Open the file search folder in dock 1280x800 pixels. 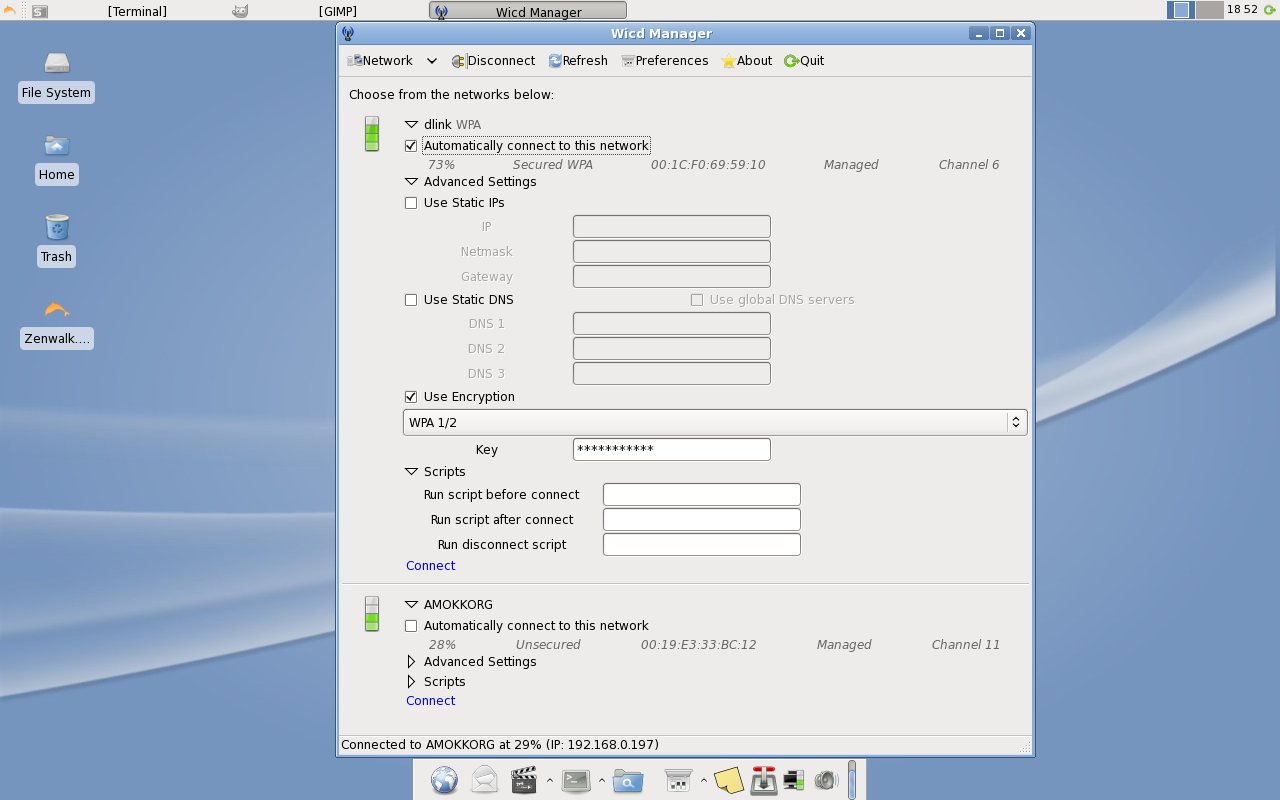click(x=628, y=780)
